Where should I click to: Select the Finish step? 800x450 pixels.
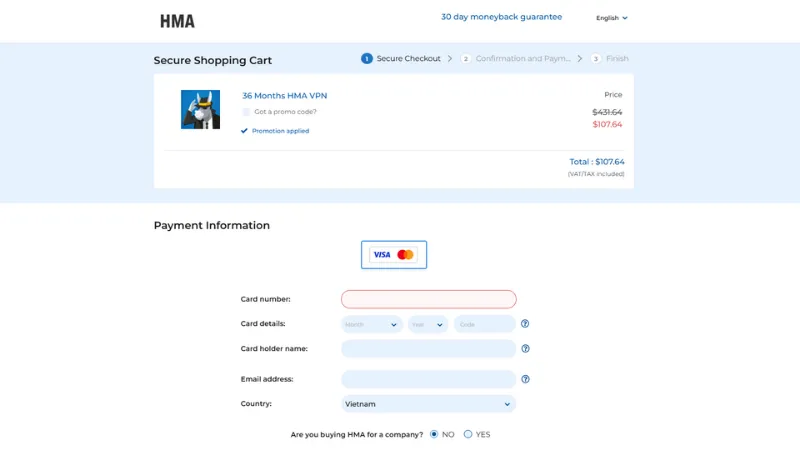tap(610, 59)
